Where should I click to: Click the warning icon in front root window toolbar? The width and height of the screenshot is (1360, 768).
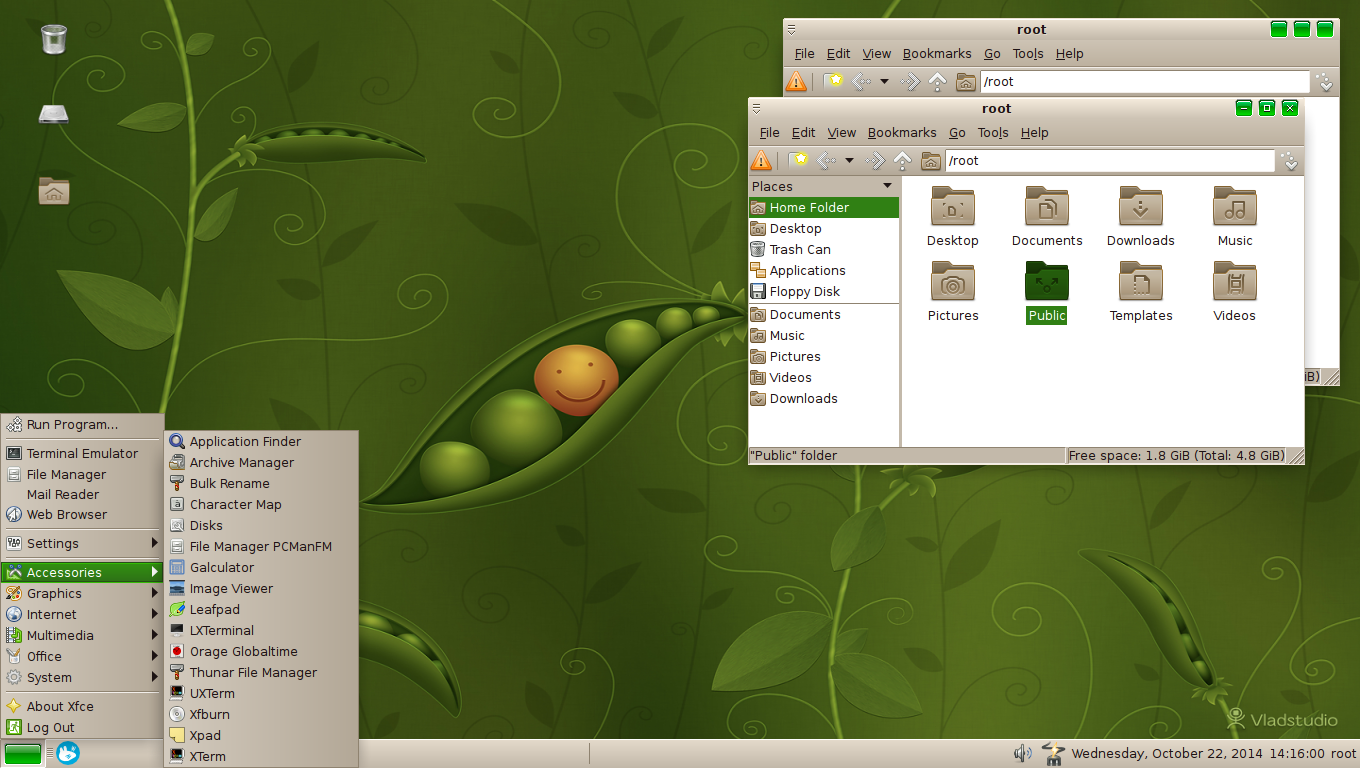coord(761,160)
